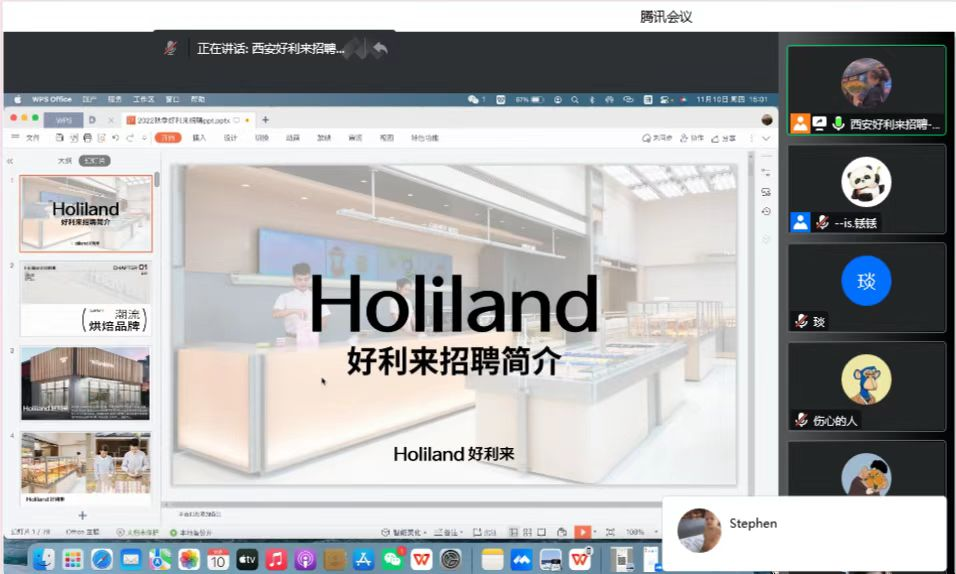Click the Podcasts icon in the Dock

pyautogui.click(x=306, y=559)
